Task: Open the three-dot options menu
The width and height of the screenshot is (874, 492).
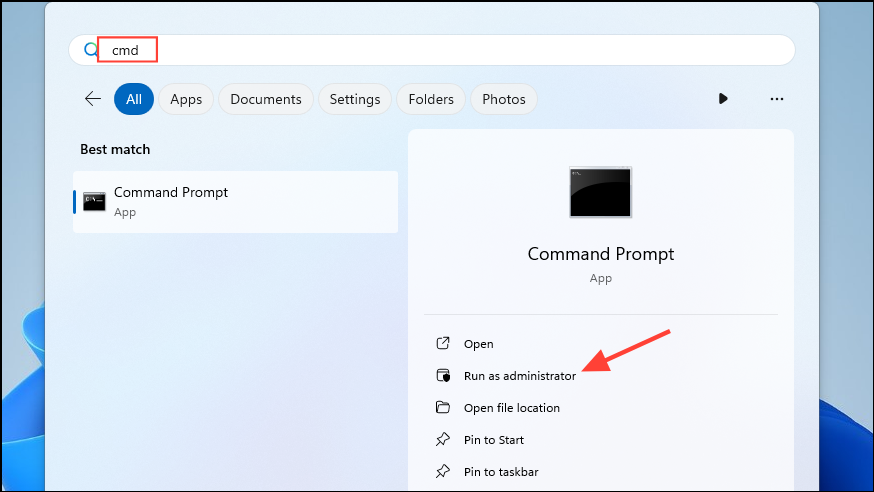Action: [776, 99]
